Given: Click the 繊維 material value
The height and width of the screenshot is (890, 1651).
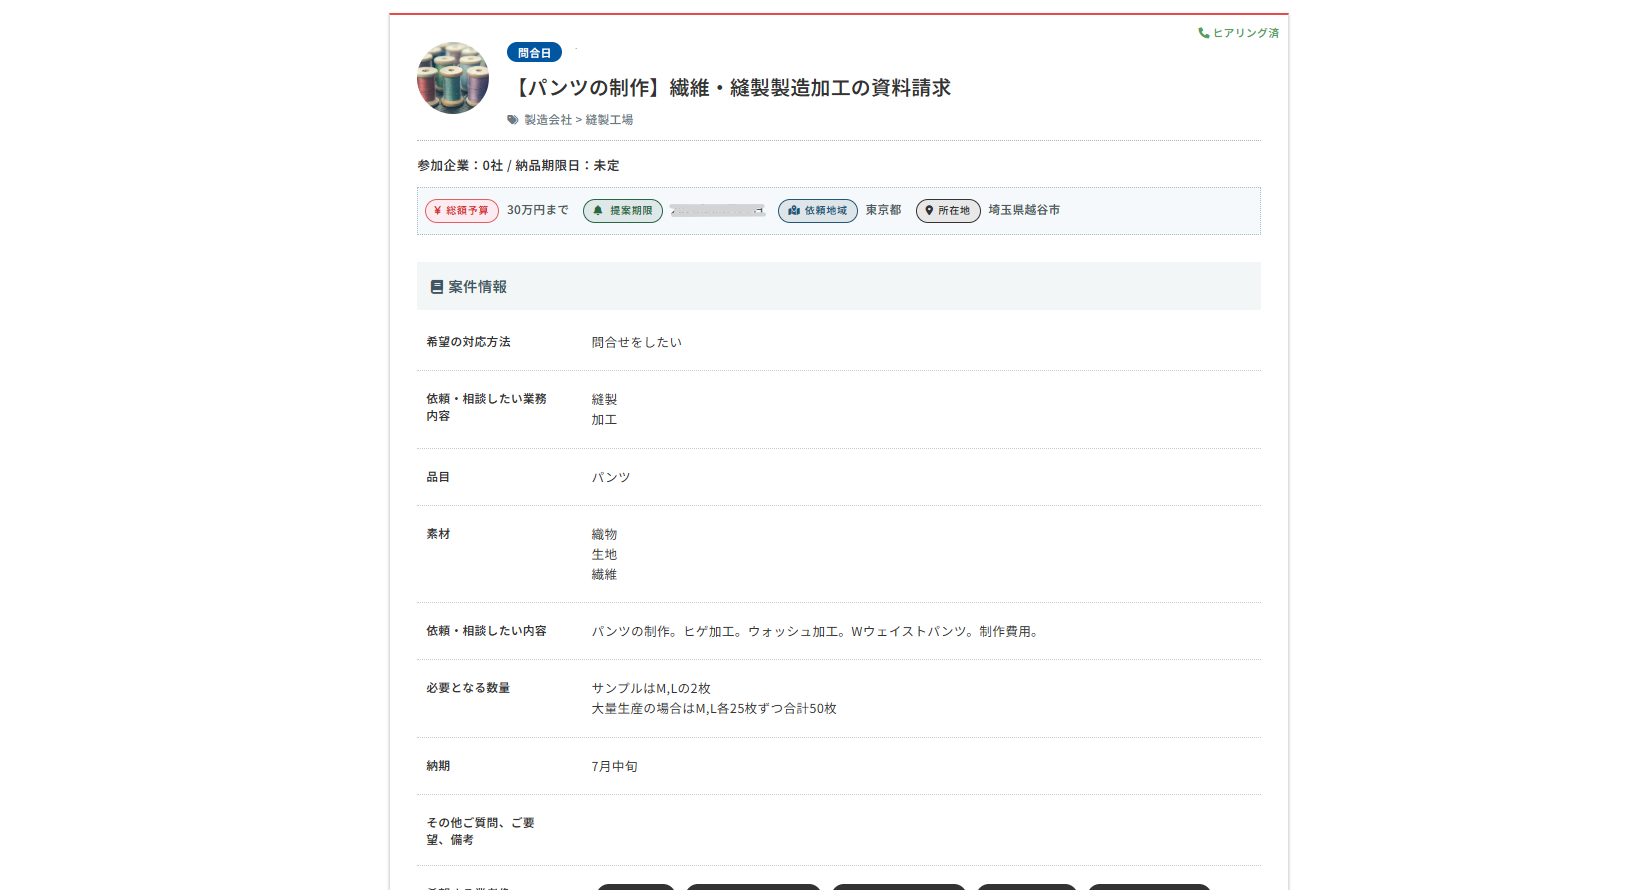Looking at the screenshot, I should pos(604,574).
